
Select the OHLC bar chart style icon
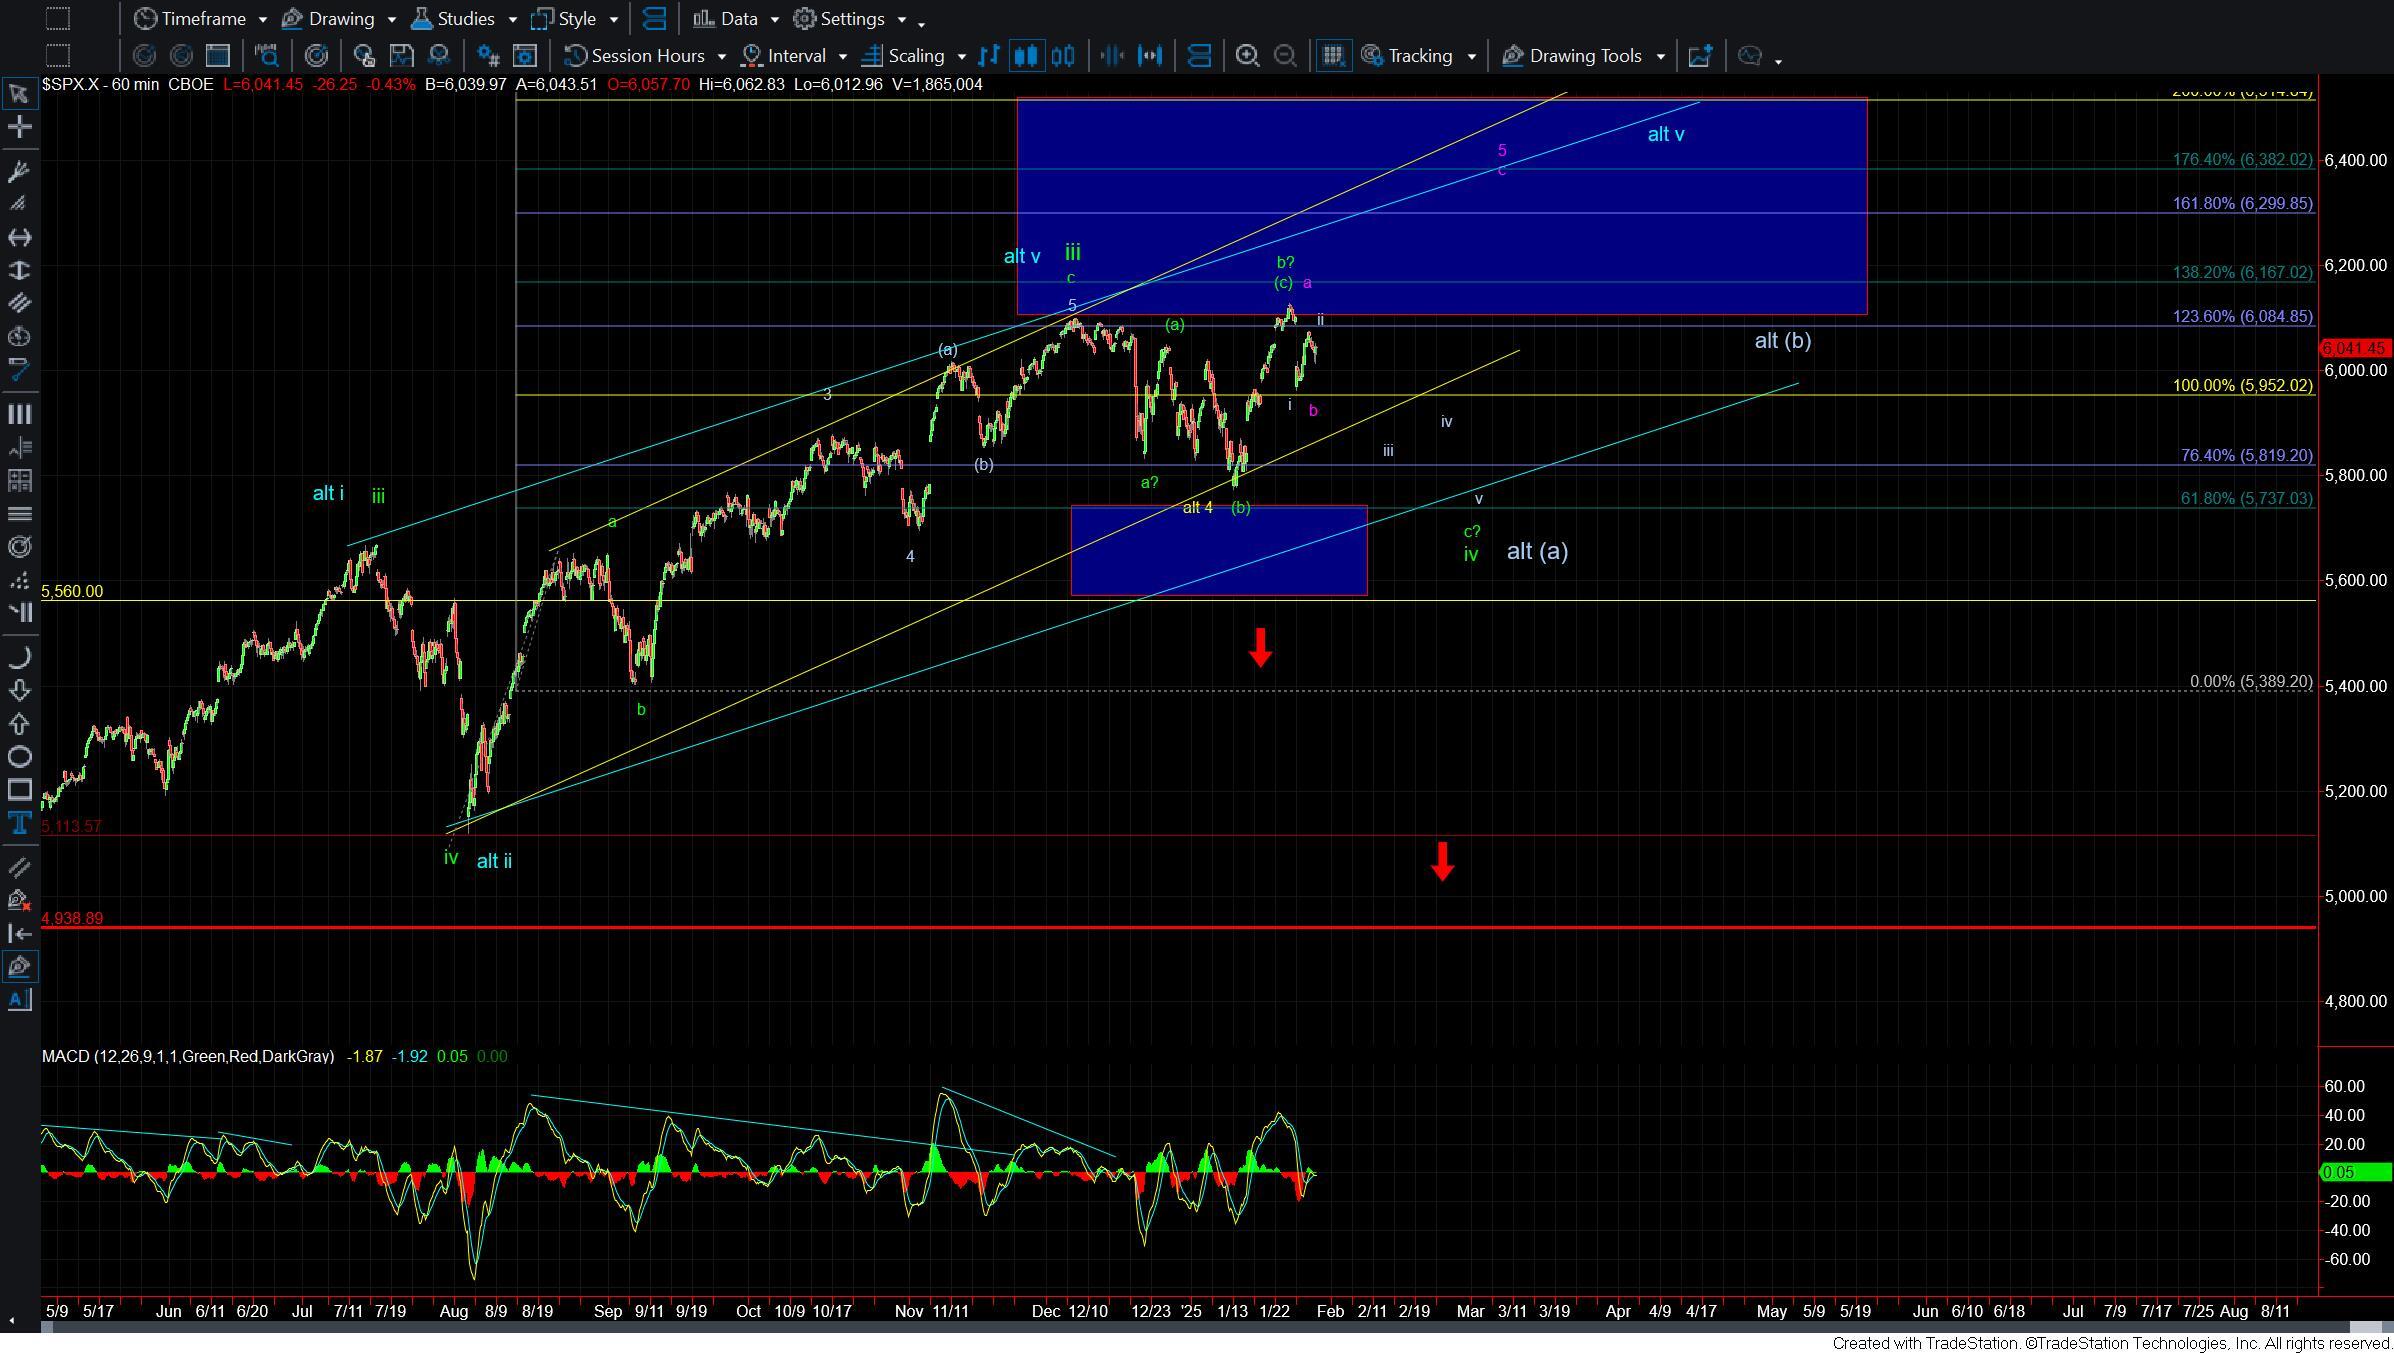click(989, 56)
